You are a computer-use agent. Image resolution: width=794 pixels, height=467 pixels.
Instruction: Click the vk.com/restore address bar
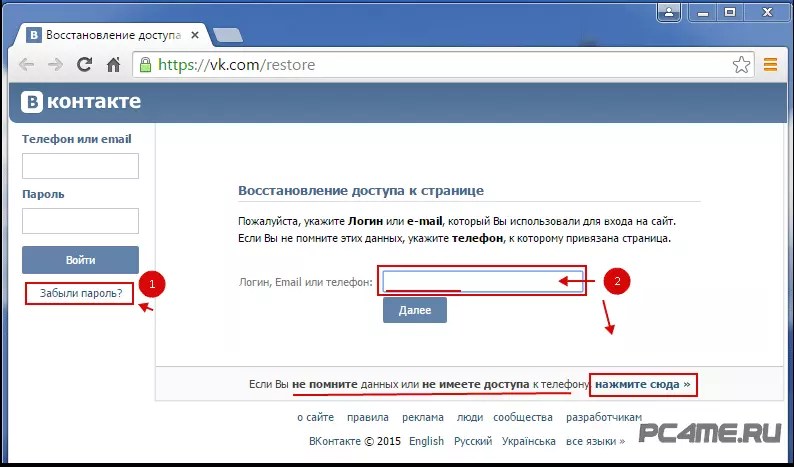click(x=443, y=64)
